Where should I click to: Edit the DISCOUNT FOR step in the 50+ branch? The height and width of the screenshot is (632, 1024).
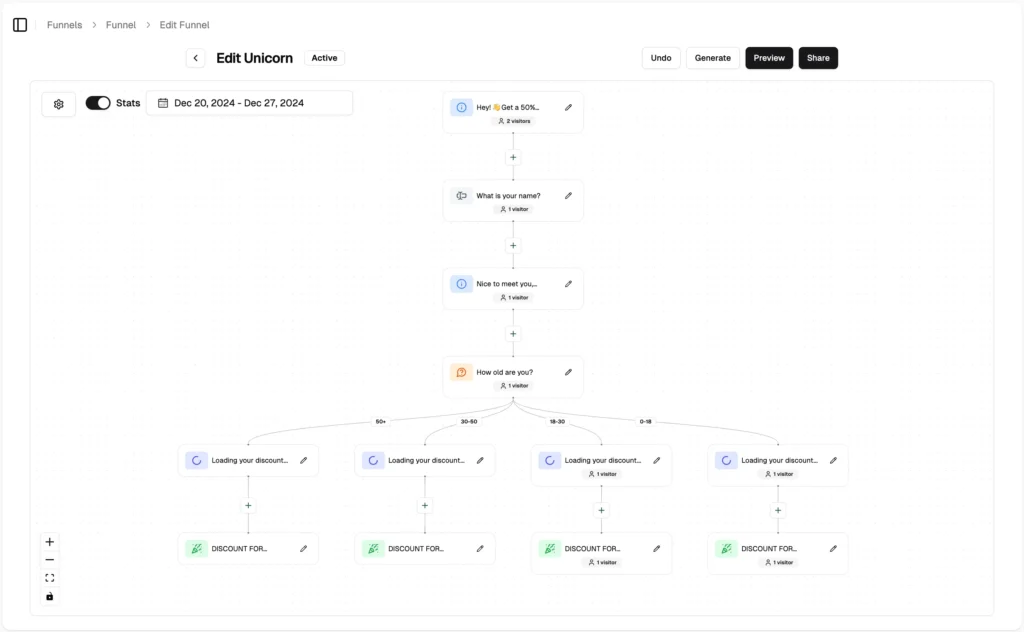pos(304,548)
